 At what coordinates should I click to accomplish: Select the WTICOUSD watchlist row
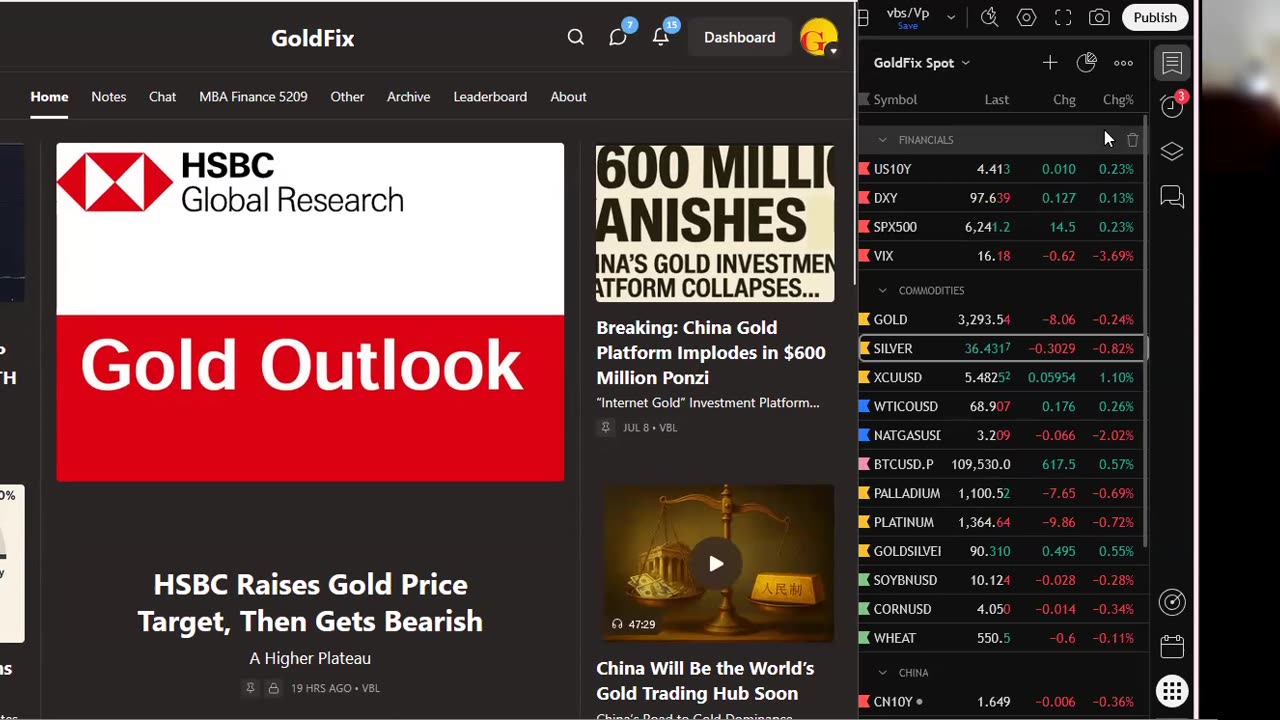coord(1000,407)
